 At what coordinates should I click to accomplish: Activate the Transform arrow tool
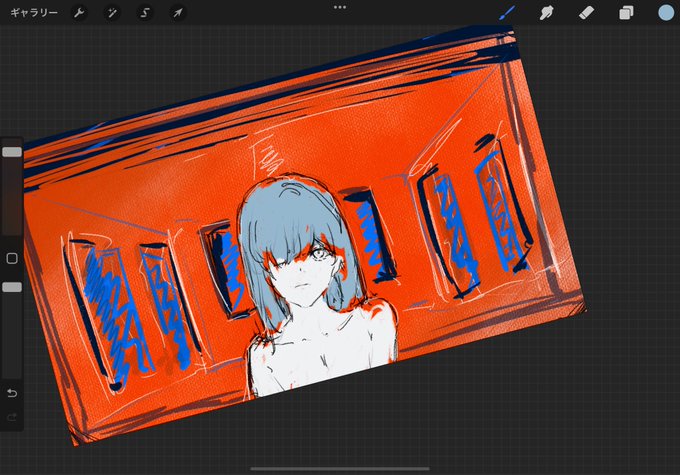coord(178,13)
